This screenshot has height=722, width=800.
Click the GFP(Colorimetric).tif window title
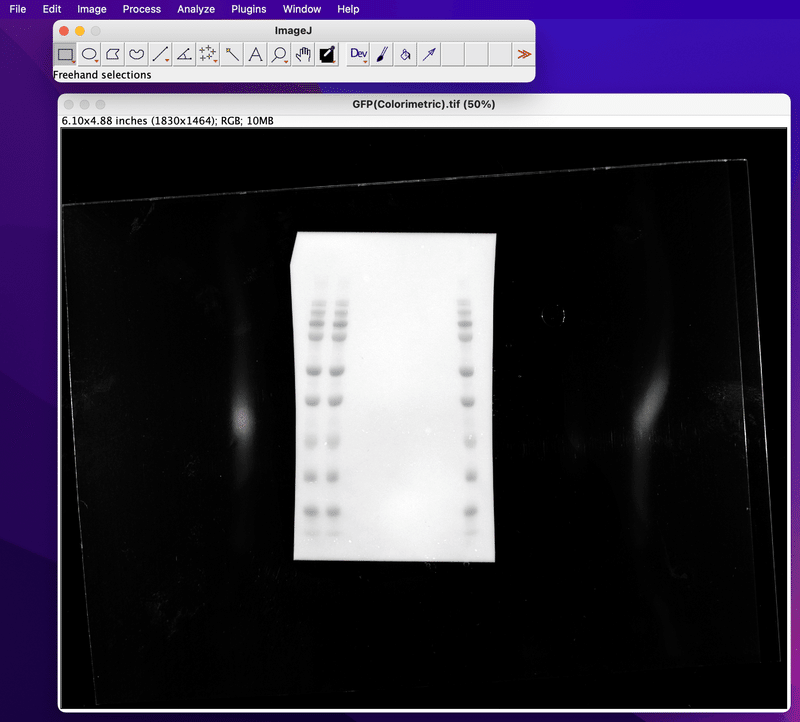point(423,104)
